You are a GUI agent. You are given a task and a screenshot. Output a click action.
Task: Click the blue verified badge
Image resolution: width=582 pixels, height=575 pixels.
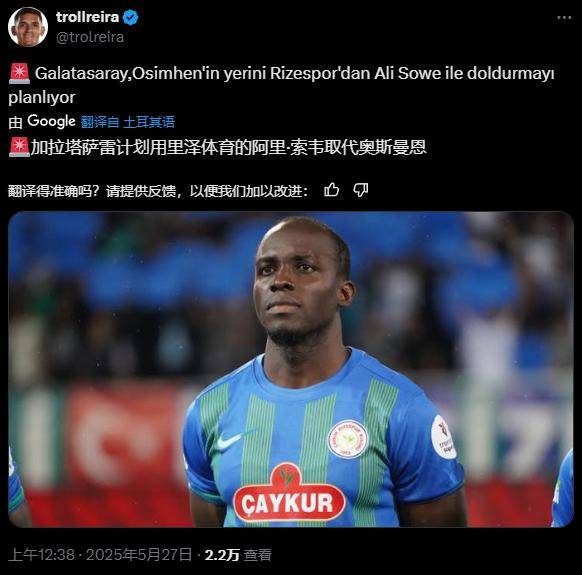pos(130,17)
